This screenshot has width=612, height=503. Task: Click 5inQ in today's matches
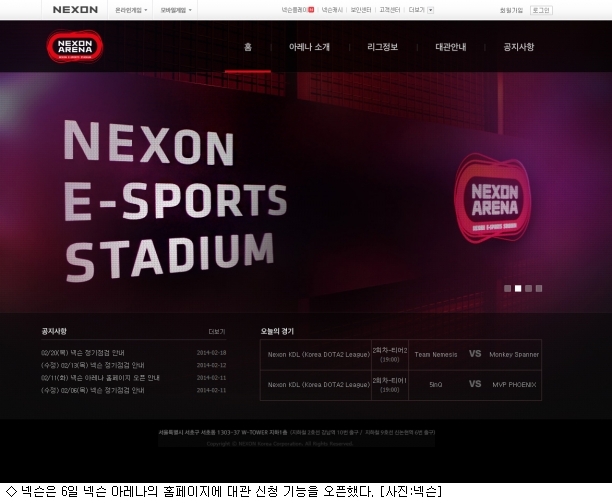coord(436,385)
